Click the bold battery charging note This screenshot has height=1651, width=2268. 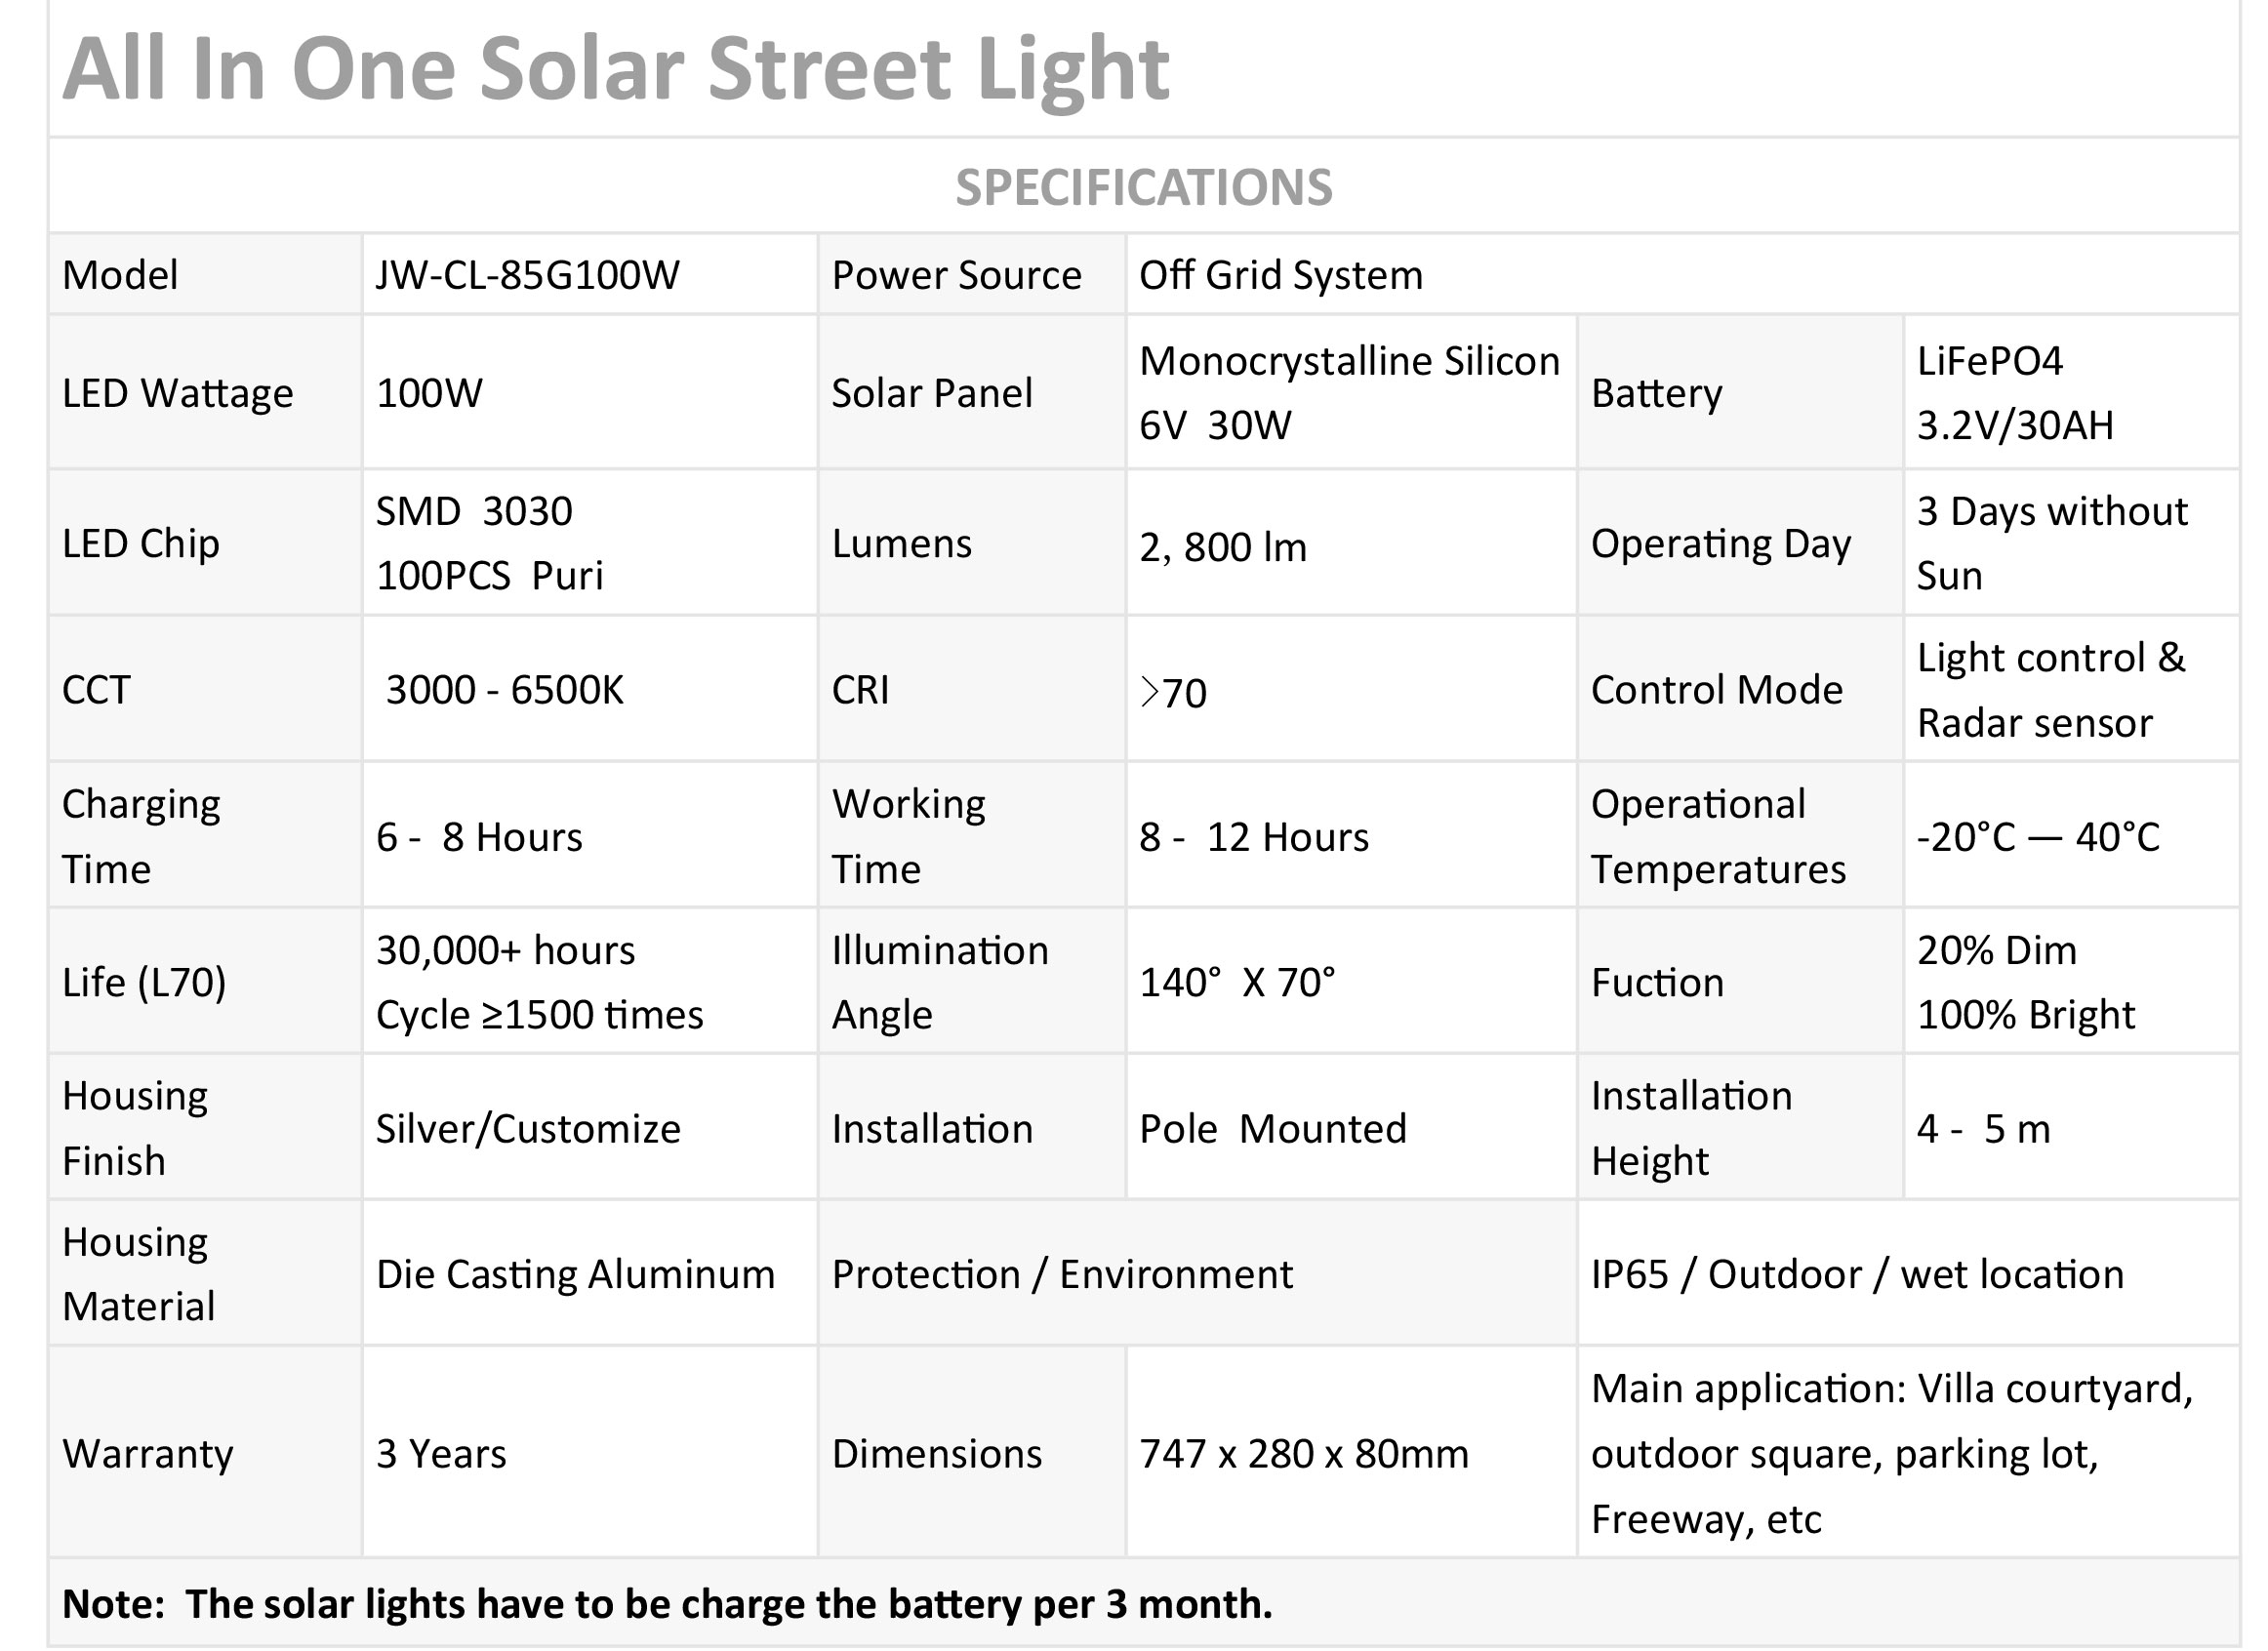pyautogui.click(x=667, y=1604)
